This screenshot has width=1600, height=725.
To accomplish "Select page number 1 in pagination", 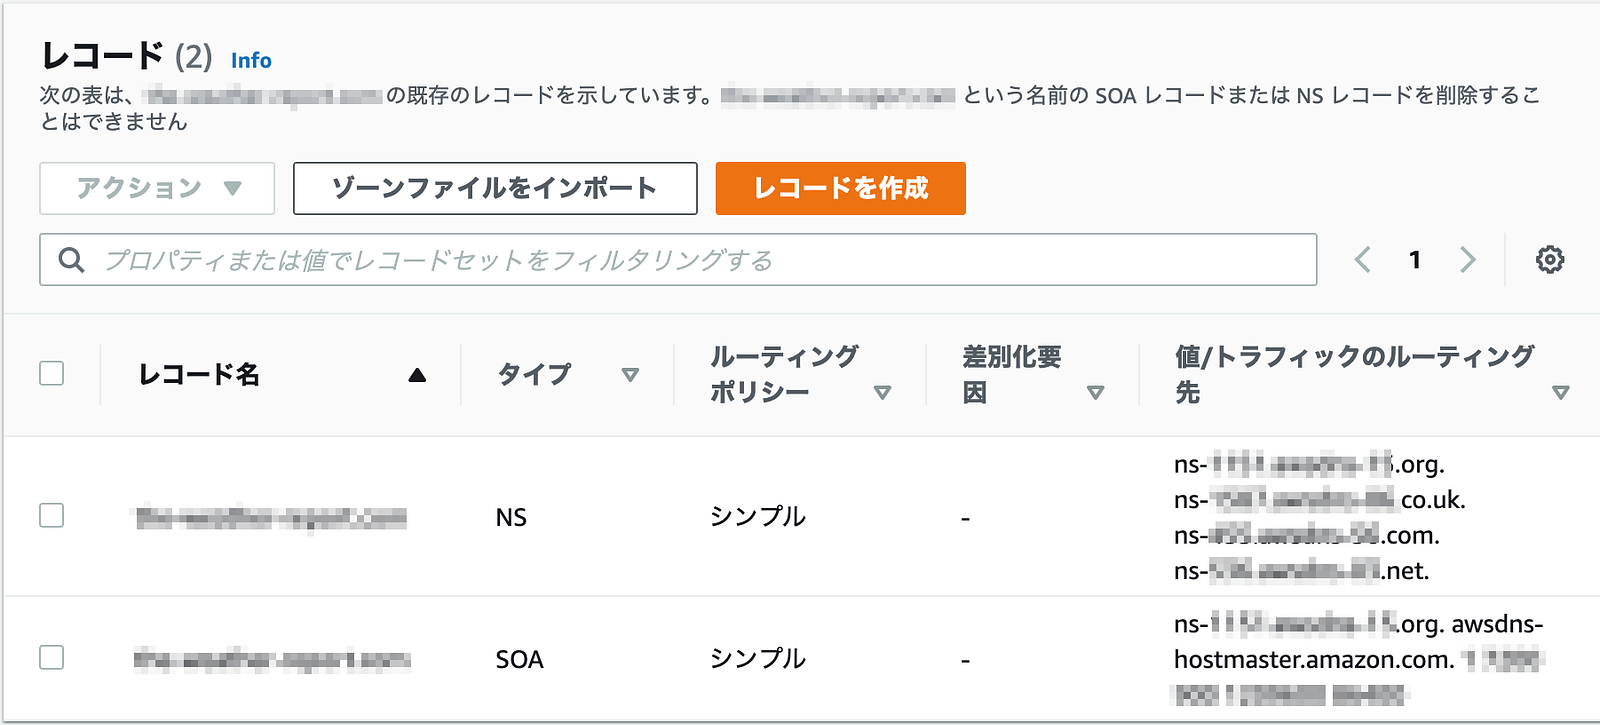I will point(1415,260).
